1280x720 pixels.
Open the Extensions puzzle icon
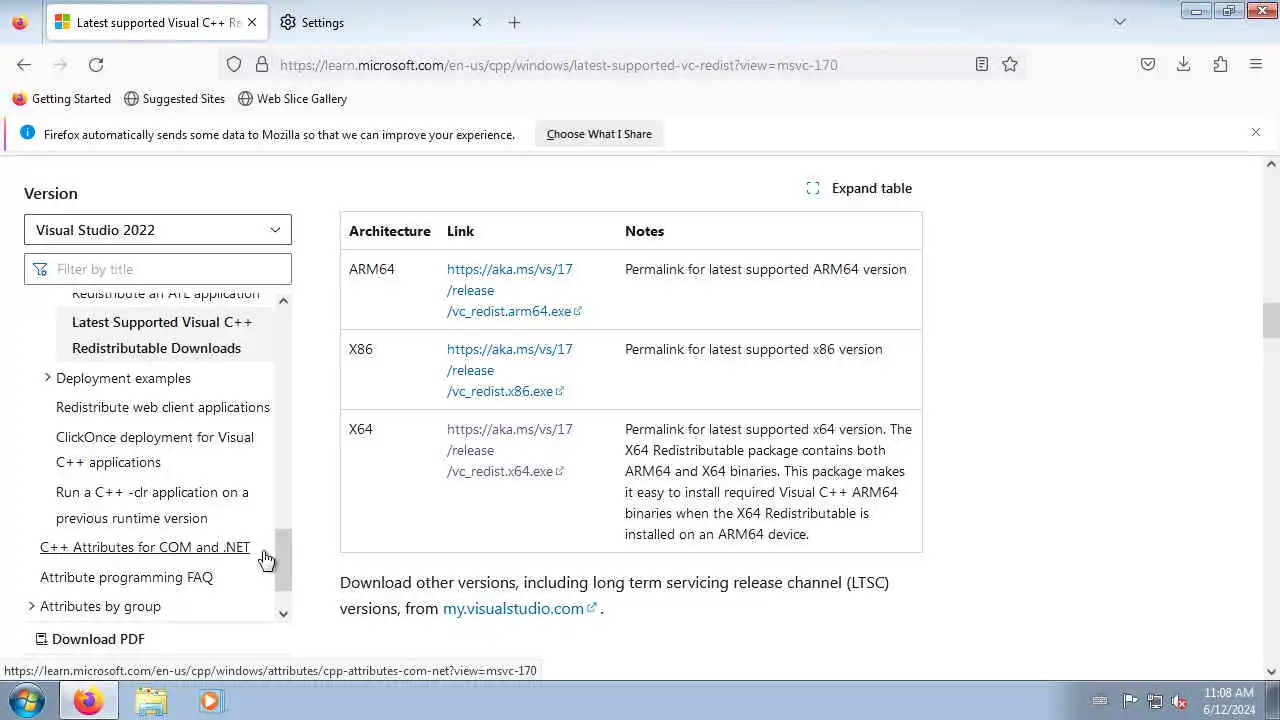[x=1220, y=65]
